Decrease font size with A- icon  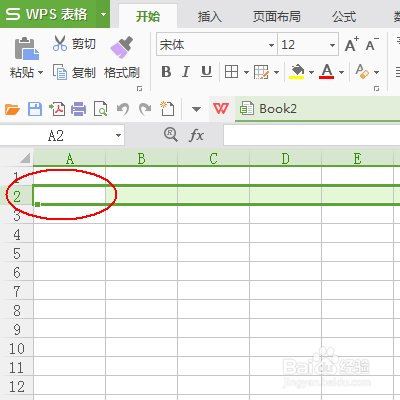(372, 44)
